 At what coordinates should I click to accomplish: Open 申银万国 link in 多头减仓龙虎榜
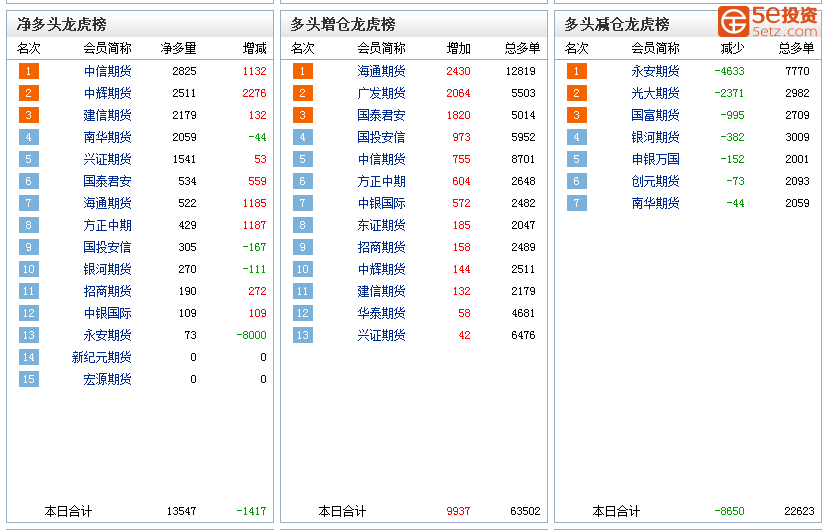[x=656, y=159]
